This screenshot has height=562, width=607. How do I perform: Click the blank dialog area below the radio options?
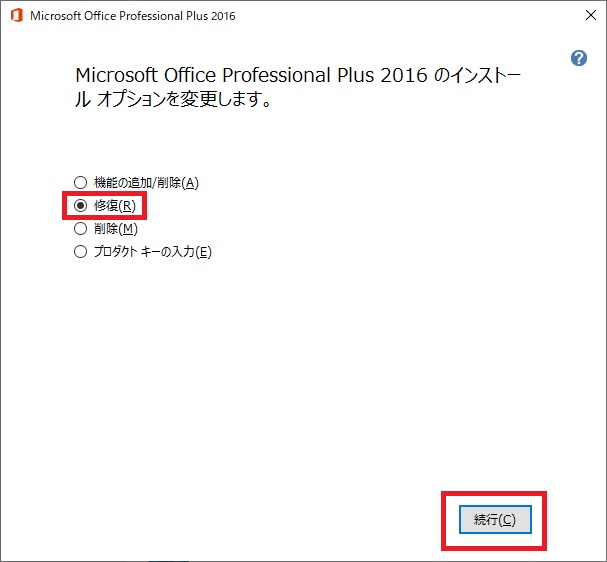pyautogui.click(x=300, y=380)
